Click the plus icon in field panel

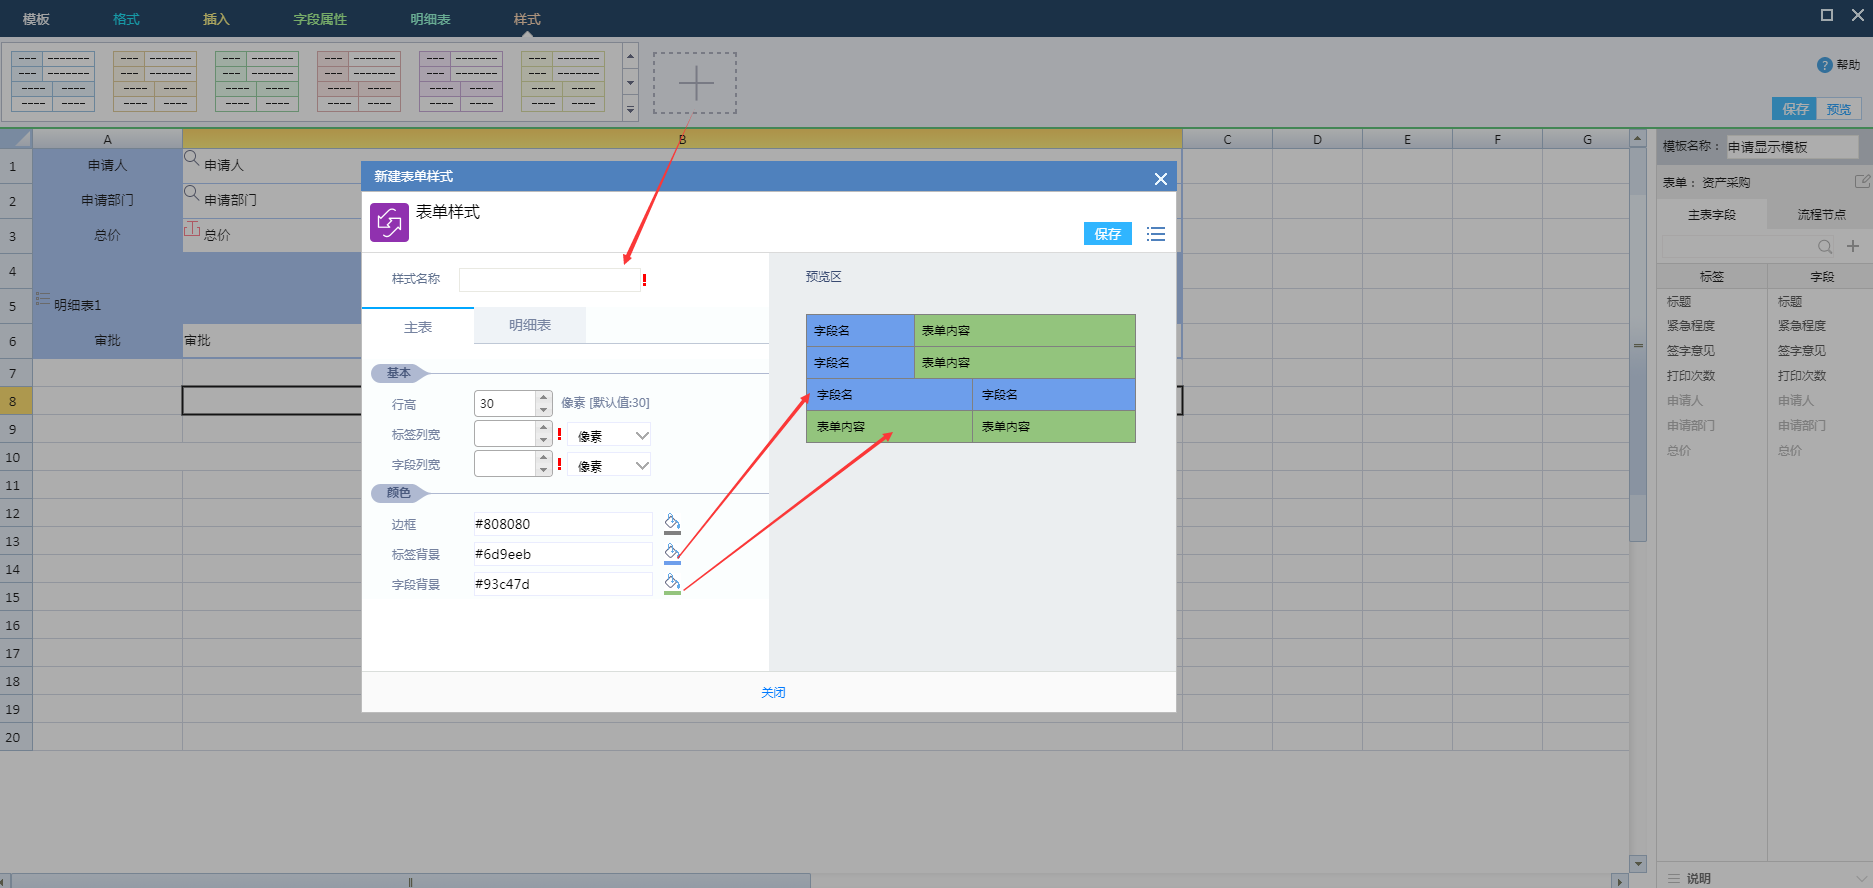(1853, 246)
